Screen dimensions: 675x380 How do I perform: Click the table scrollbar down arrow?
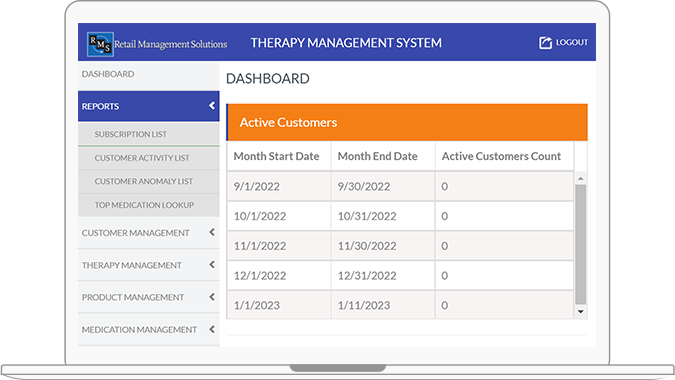(581, 312)
